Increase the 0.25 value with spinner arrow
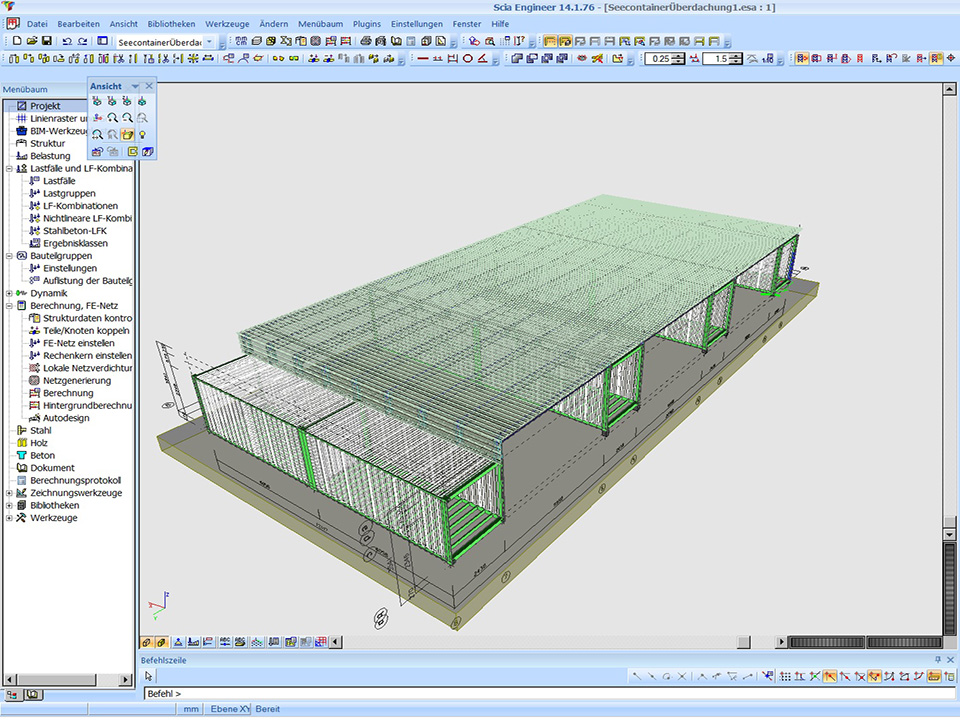 679,55
